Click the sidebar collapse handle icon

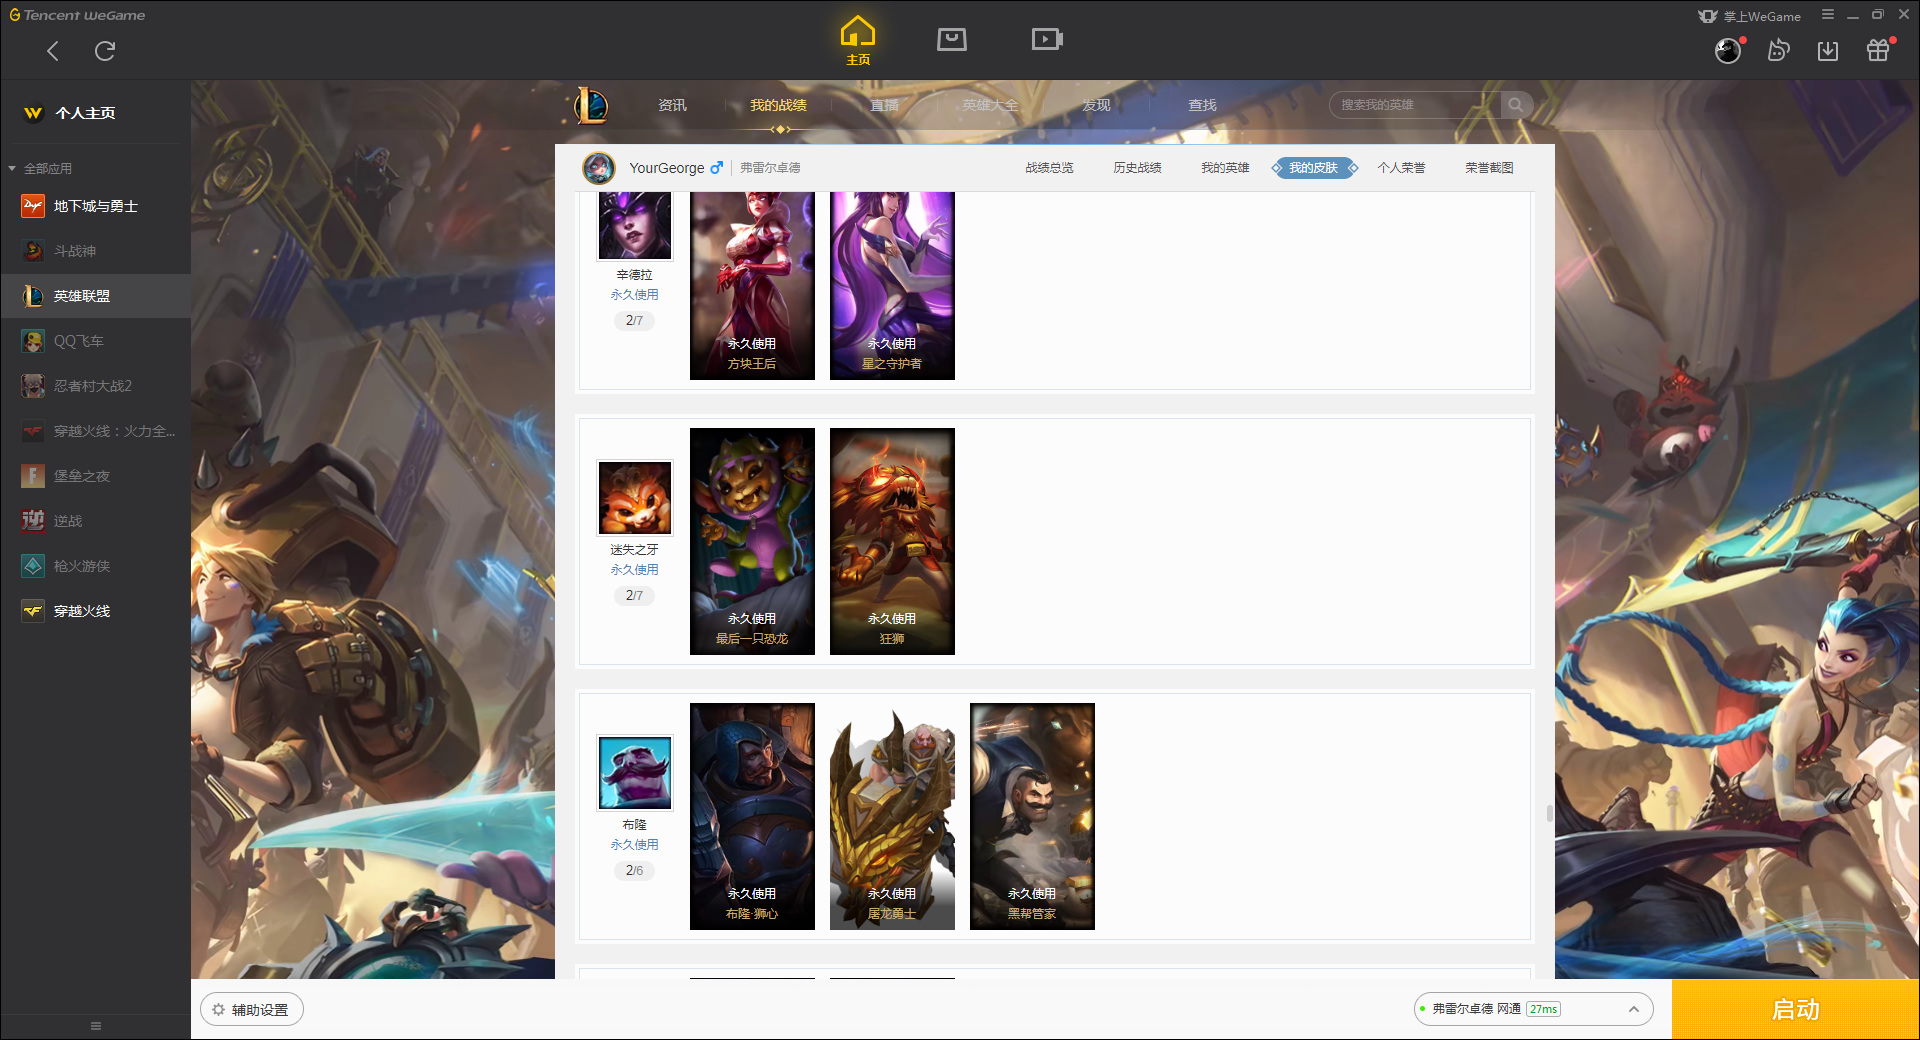(96, 1026)
